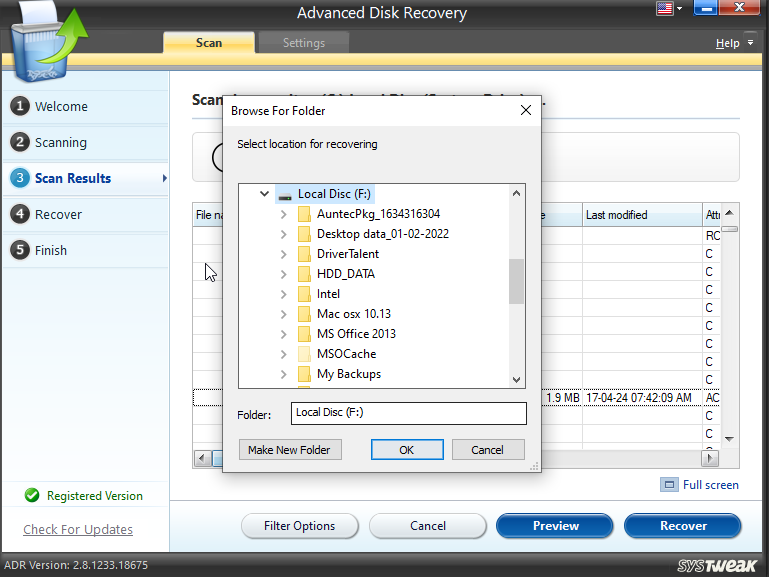Open the Help menu dropdown arrow
Viewport: 769px width, 577px height.
coord(750,43)
